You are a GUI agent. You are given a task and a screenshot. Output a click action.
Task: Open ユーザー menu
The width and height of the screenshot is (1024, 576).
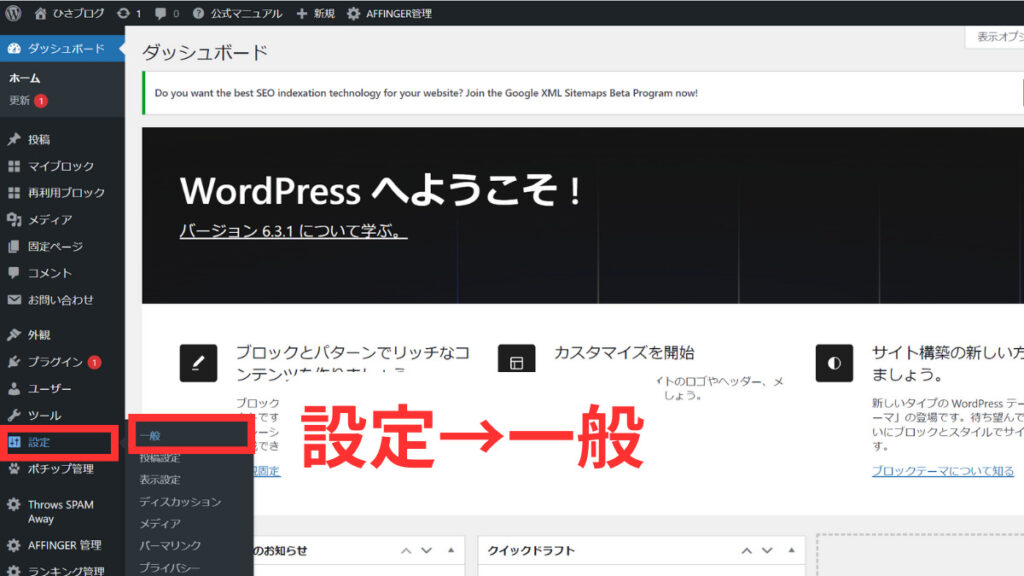[62, 388]
